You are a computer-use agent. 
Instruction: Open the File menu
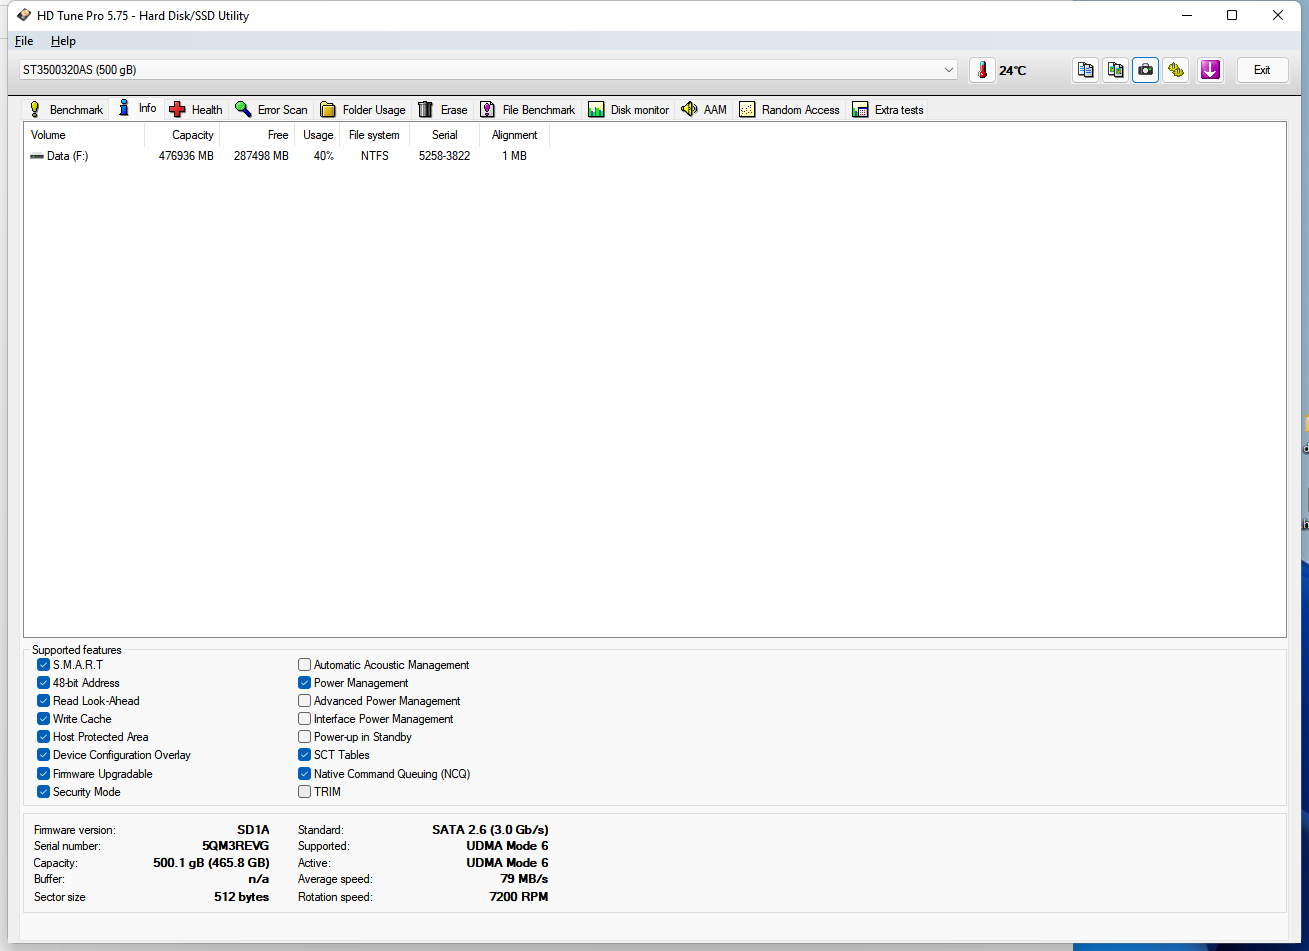pos(24,41)
